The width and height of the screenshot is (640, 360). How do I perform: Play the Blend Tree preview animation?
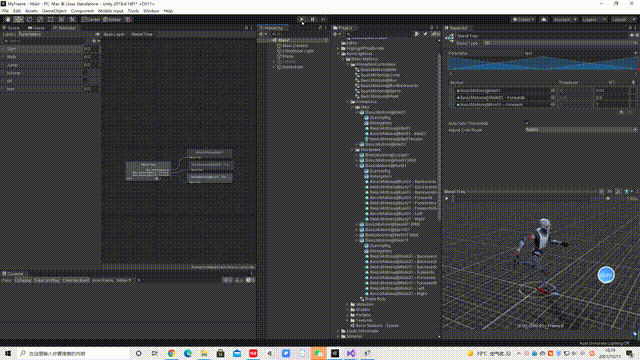click(447, 198)
